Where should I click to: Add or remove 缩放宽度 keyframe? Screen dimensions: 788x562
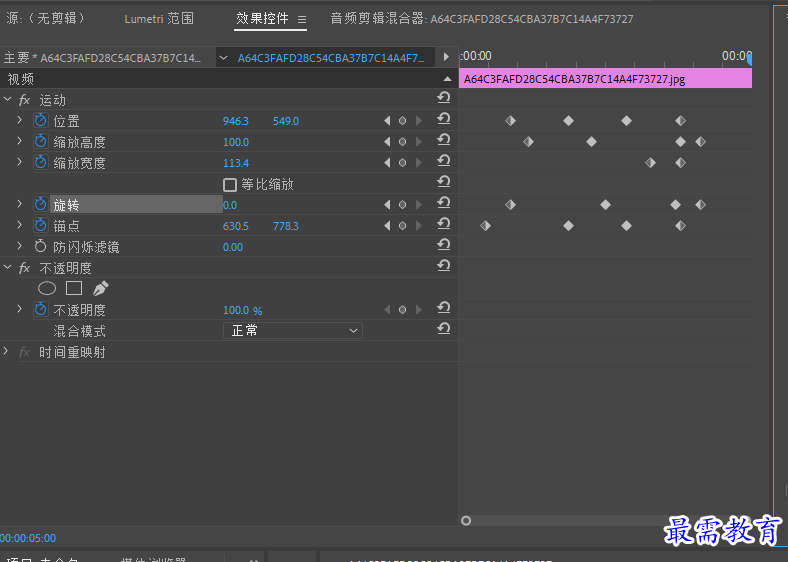(403, 163)
